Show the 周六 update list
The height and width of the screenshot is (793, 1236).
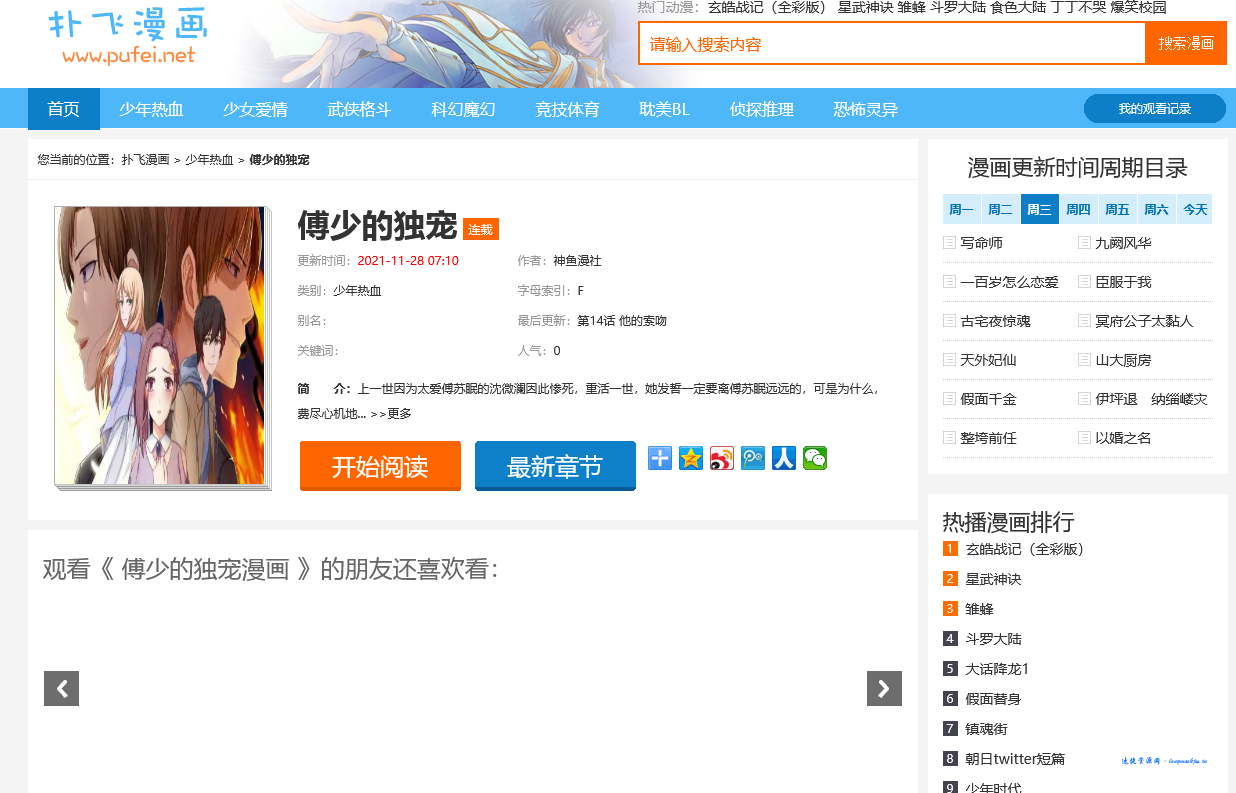pyautogui.click(x=1156, y=209)
